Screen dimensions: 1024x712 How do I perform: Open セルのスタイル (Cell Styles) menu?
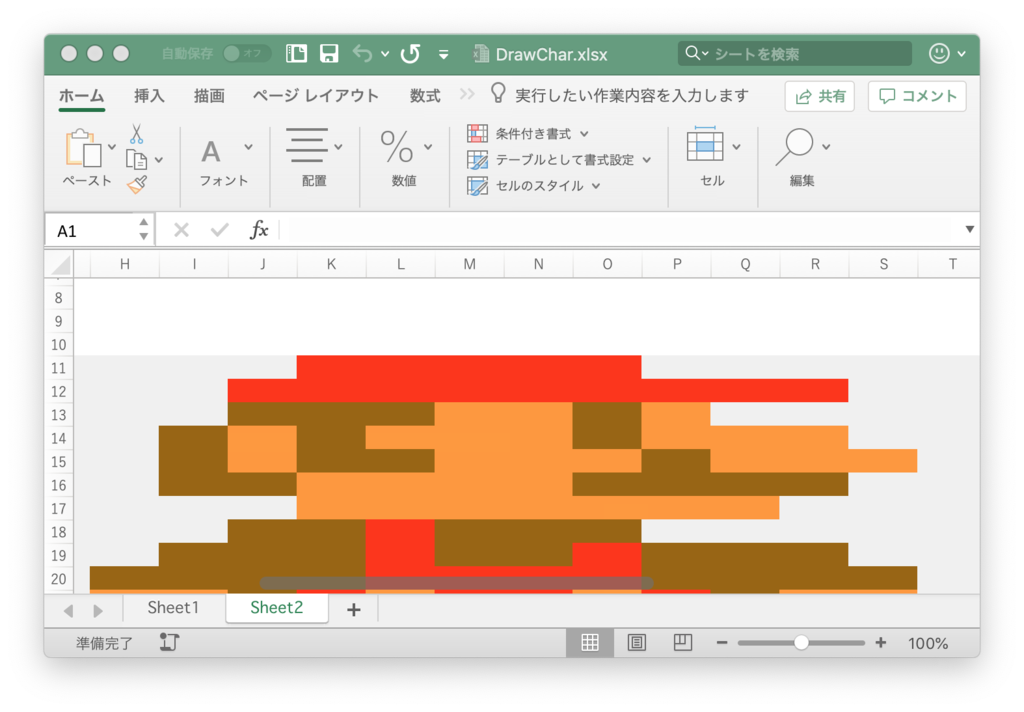534,186
